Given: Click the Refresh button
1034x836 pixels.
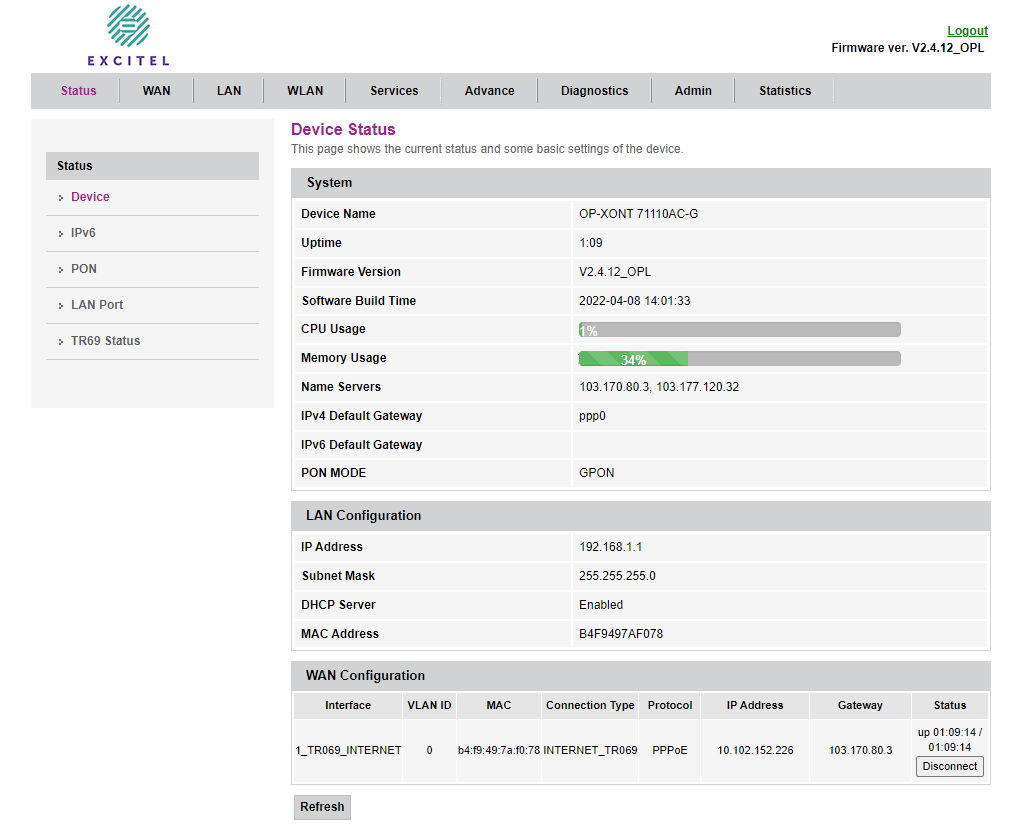Looking at the screenshot, I should click(322, 807).
